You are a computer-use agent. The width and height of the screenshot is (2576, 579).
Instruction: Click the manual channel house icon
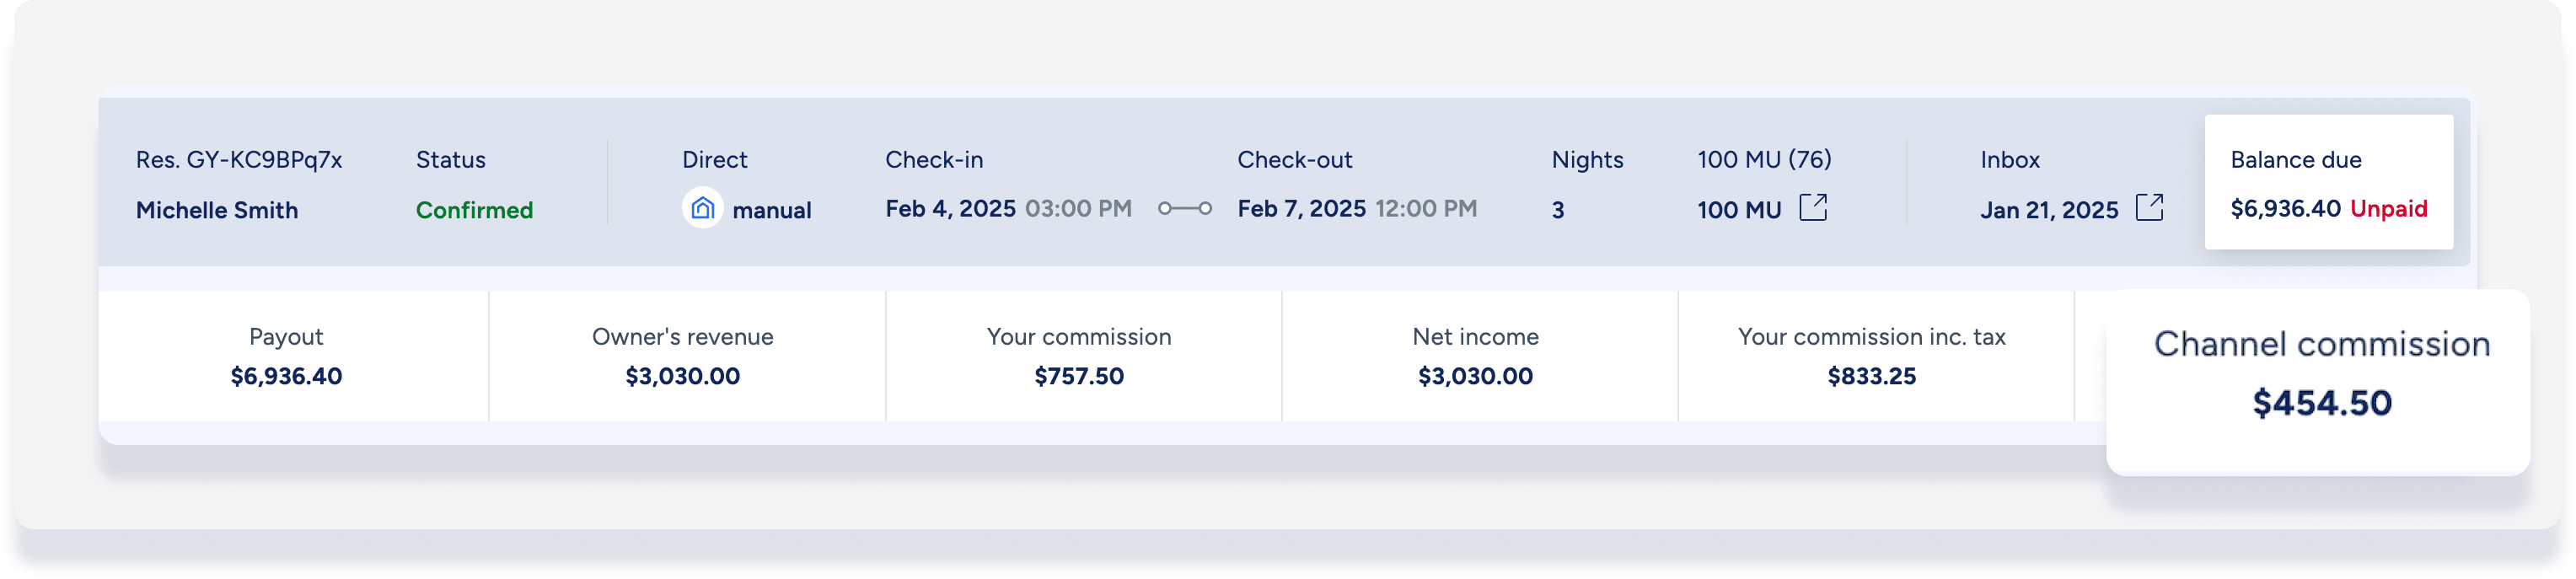[x=702, y=209]
